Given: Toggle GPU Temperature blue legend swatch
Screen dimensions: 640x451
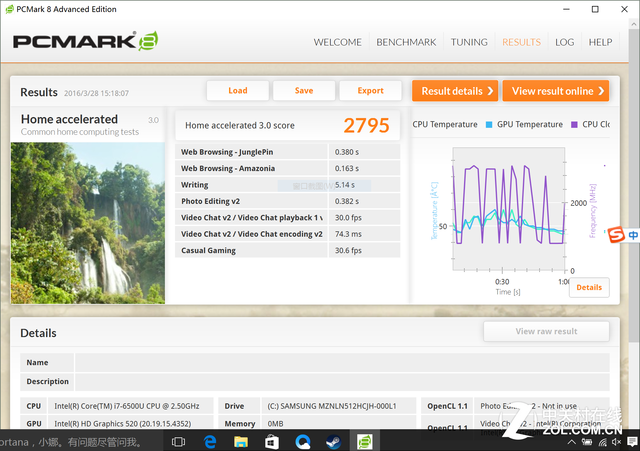Looking at the screenshot, I should [489, 124].
